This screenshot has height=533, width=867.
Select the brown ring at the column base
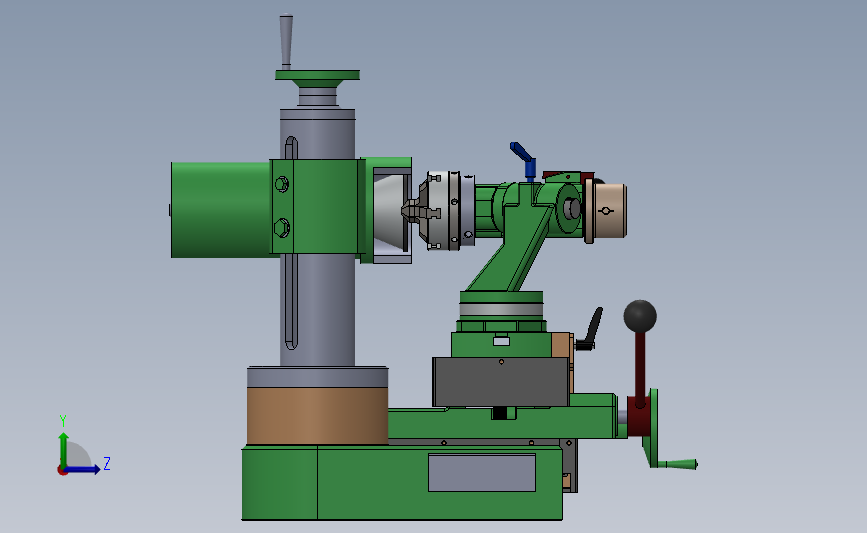click(317, 416)
